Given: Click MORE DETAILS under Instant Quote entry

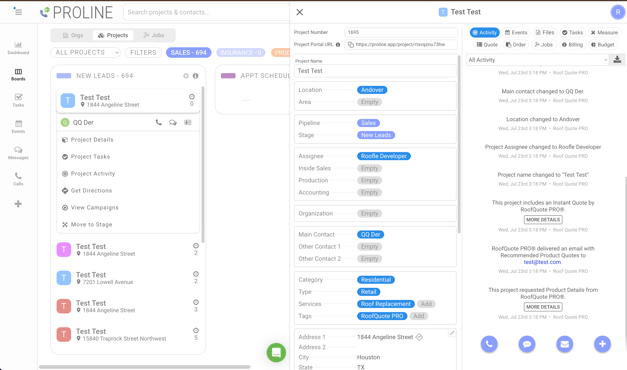Looking at the screenshot, I should [x=543, y=220].
